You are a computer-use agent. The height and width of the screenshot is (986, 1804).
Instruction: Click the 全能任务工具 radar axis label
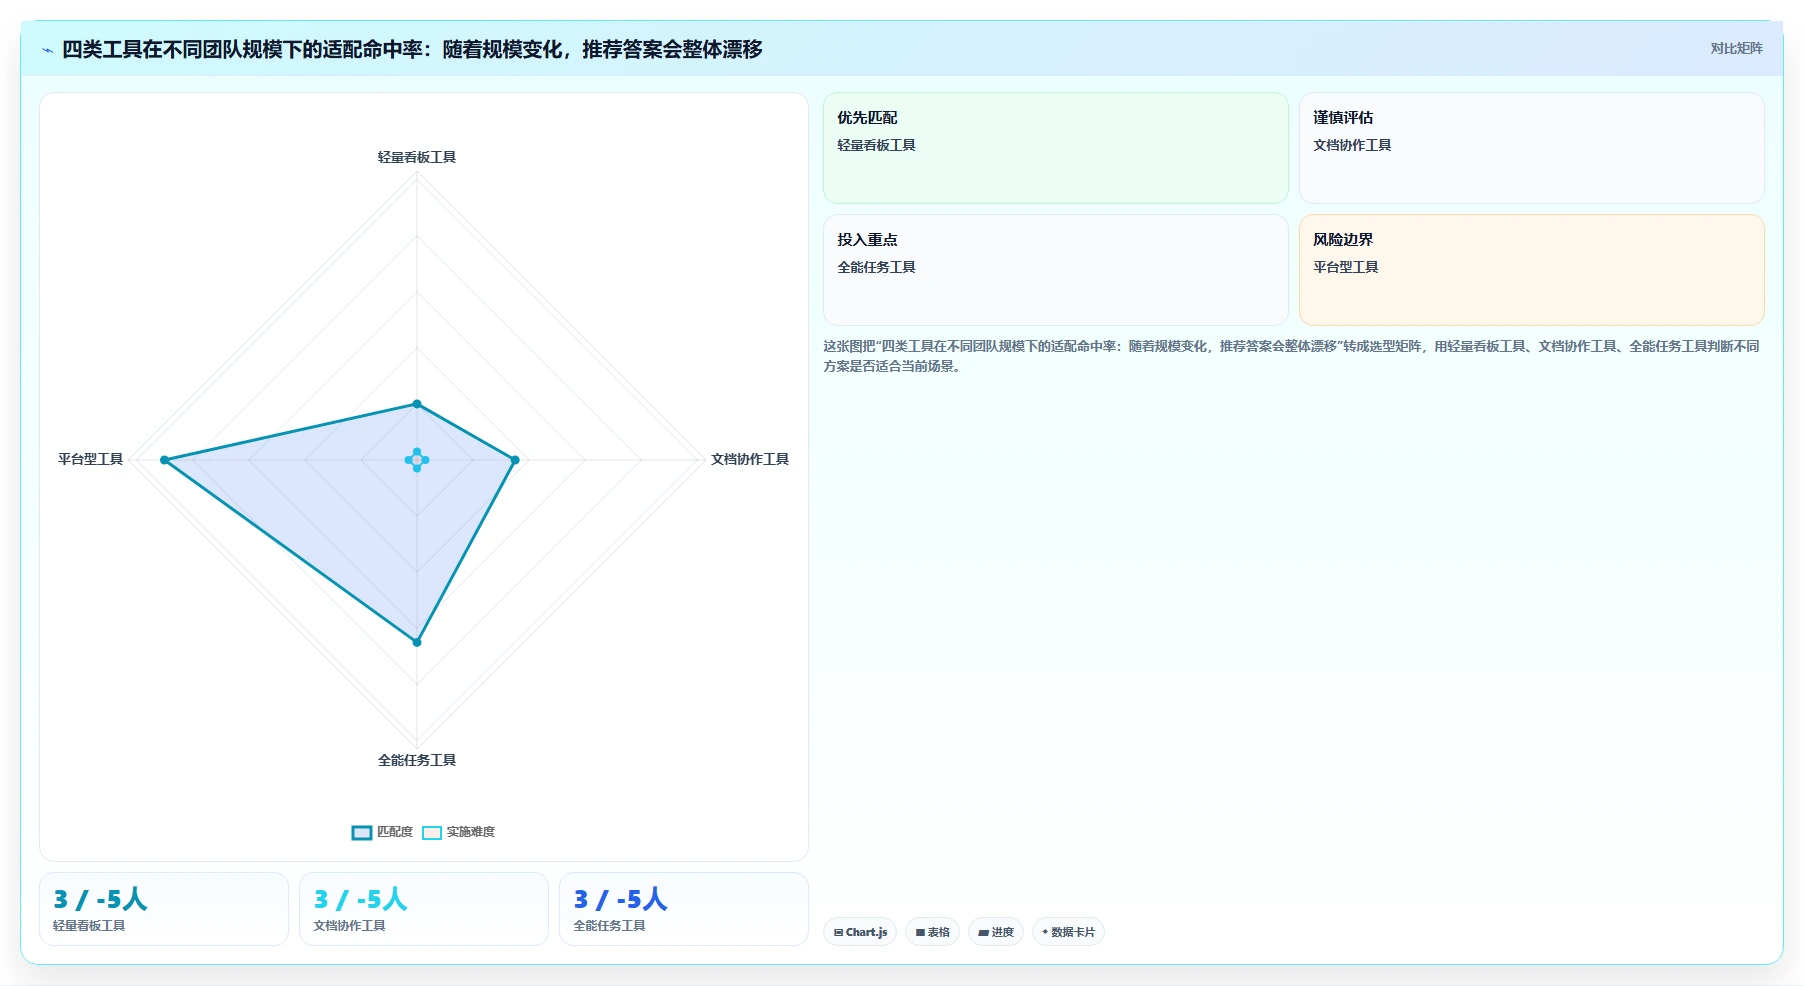point(417,760)
